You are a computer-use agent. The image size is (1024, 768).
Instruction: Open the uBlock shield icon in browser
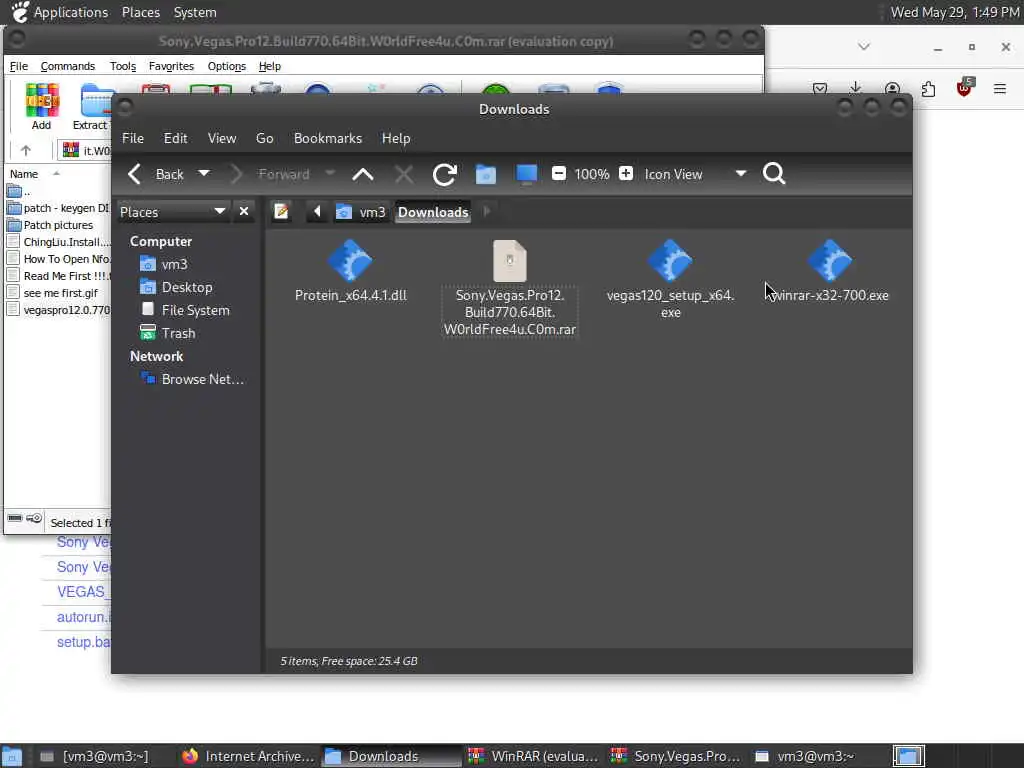[964, 88]
